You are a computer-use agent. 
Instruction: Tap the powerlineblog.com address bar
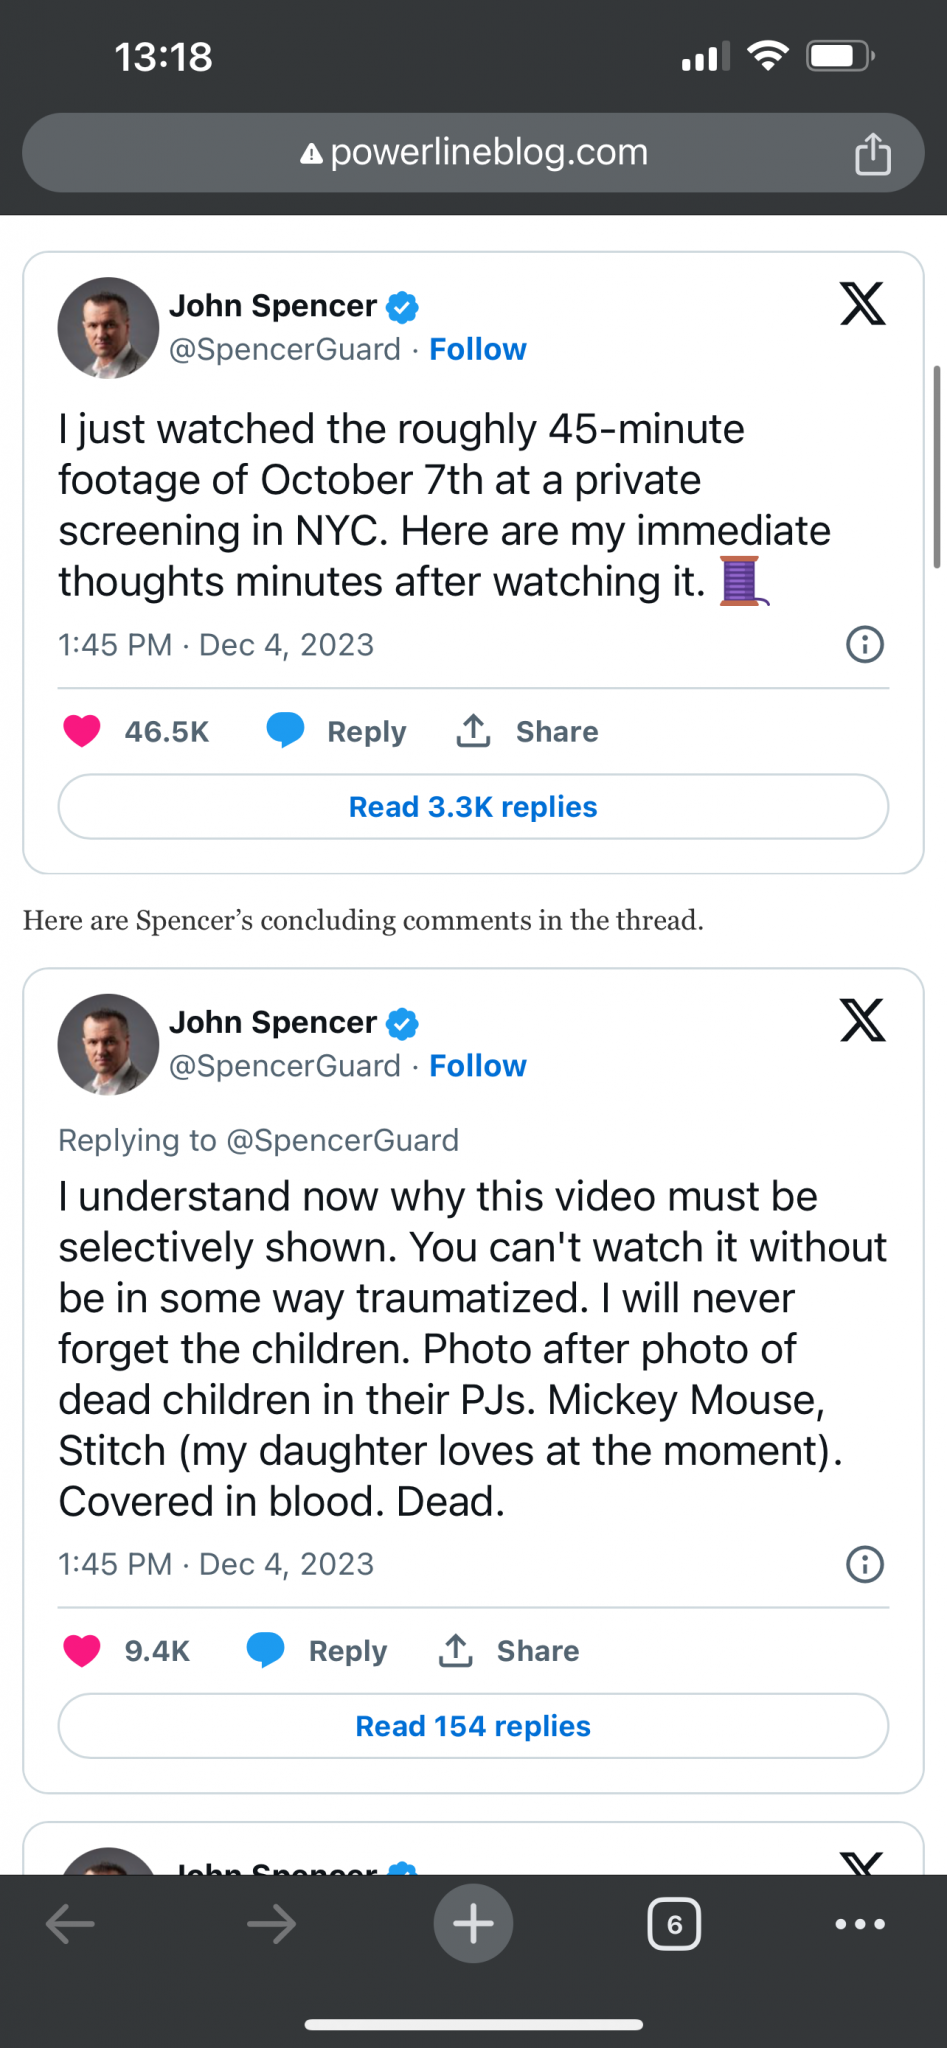coord(473,153)
